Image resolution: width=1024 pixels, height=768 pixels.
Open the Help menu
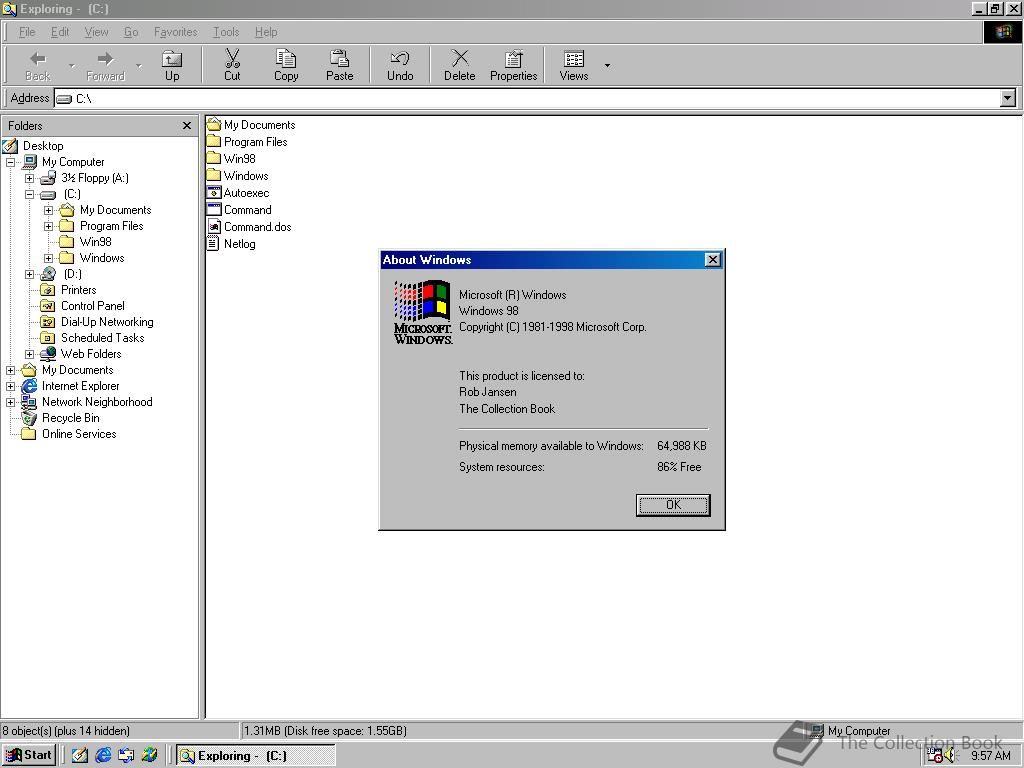(266, 32)
